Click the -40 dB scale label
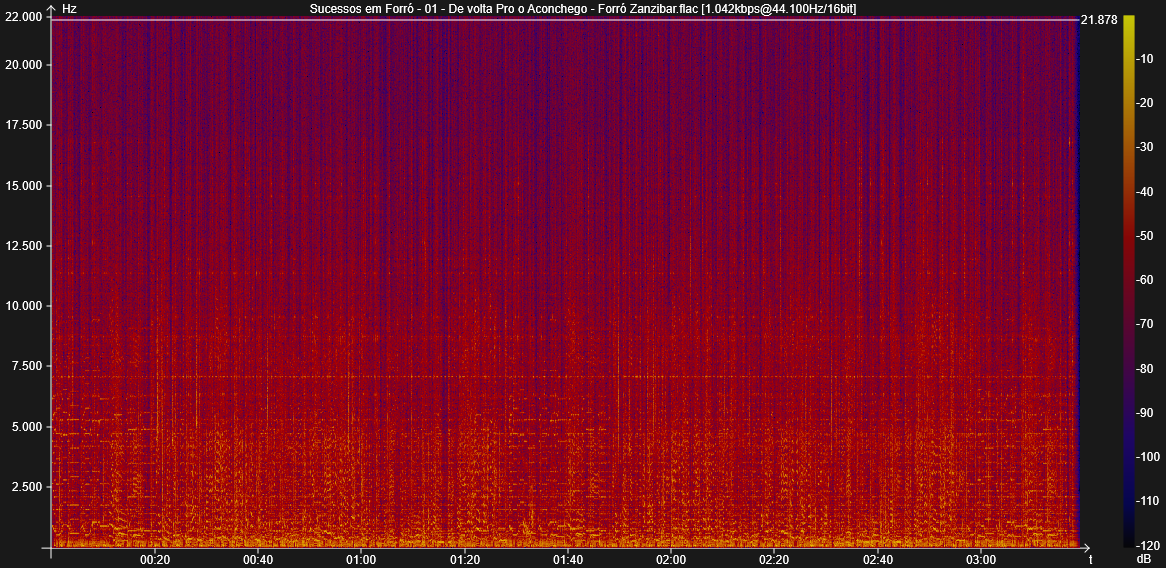The width and height of the screenshot is (1166, 568). (x=1145, y=192)
